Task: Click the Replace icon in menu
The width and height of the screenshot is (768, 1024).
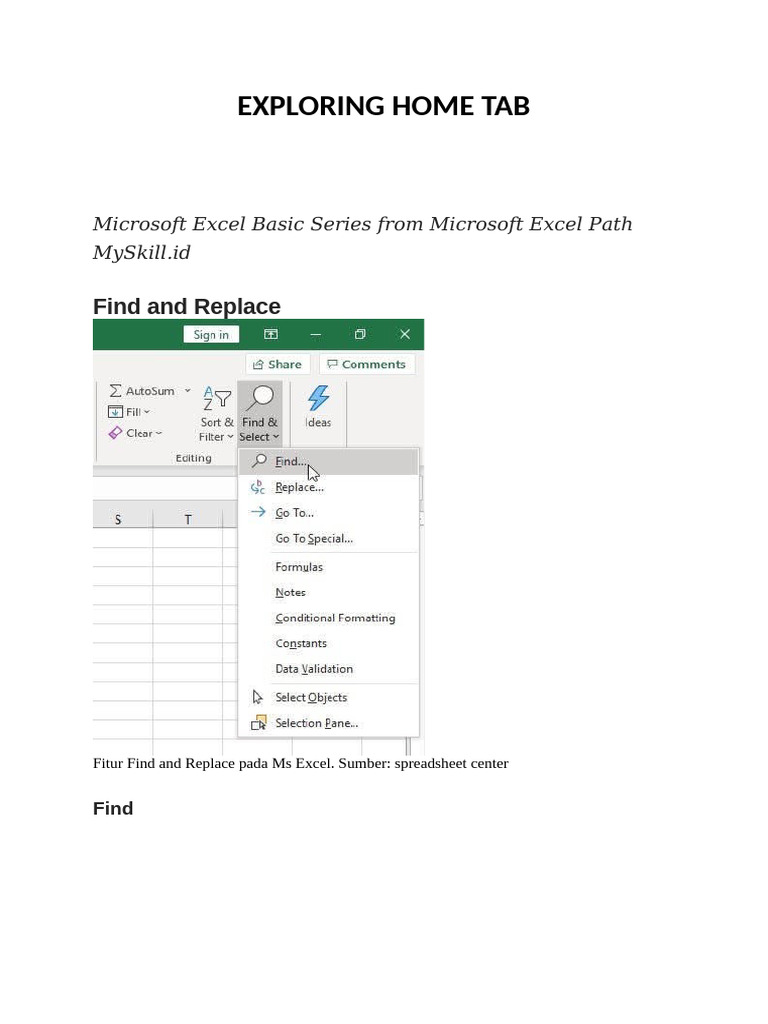Action: point(258,487)
